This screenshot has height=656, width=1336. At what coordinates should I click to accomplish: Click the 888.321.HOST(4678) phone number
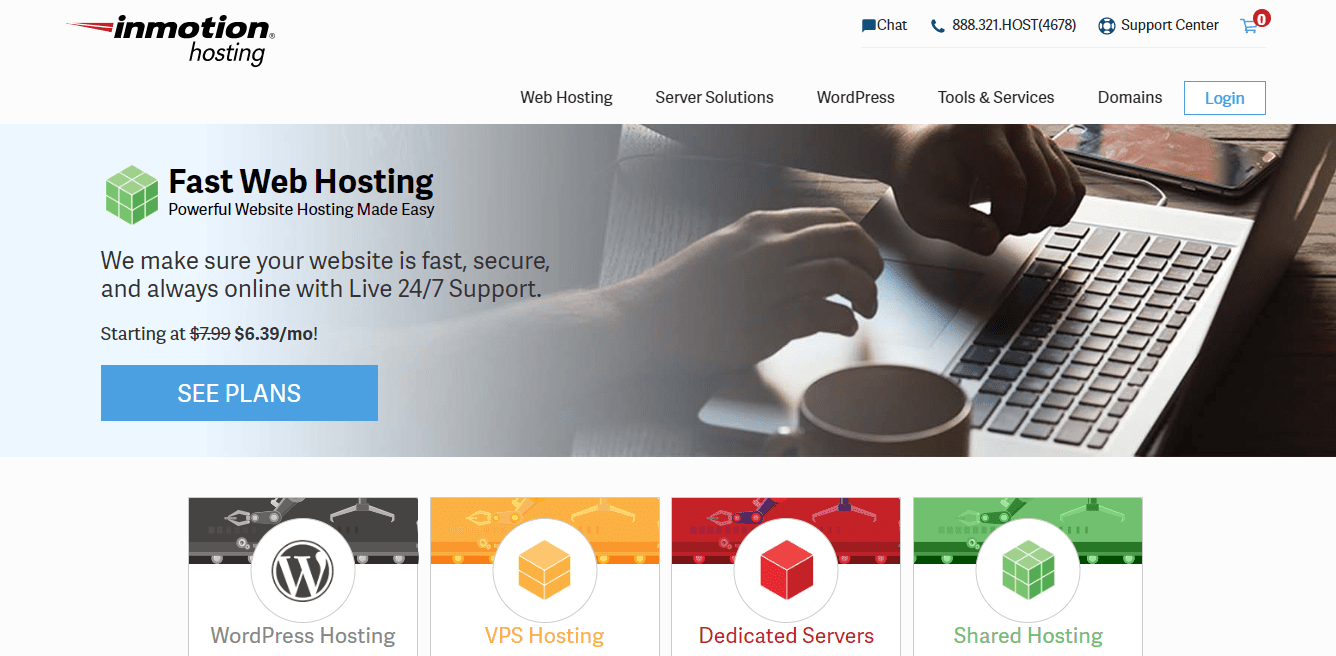click(x=1014, y=26)
